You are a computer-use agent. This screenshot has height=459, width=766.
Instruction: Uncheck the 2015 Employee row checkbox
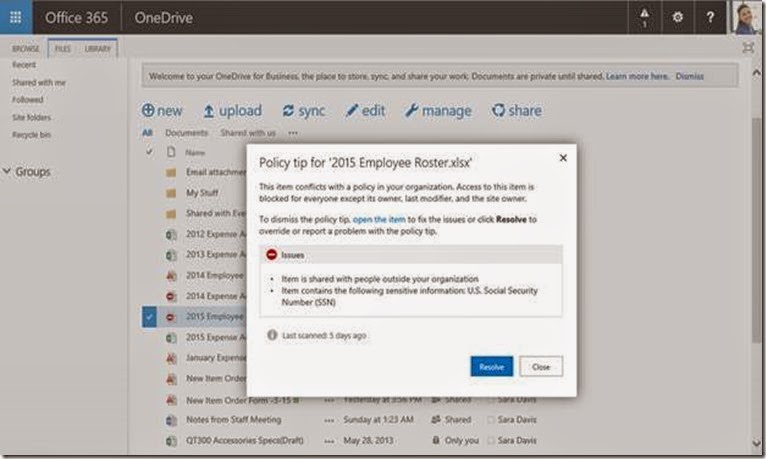(149, 317)
